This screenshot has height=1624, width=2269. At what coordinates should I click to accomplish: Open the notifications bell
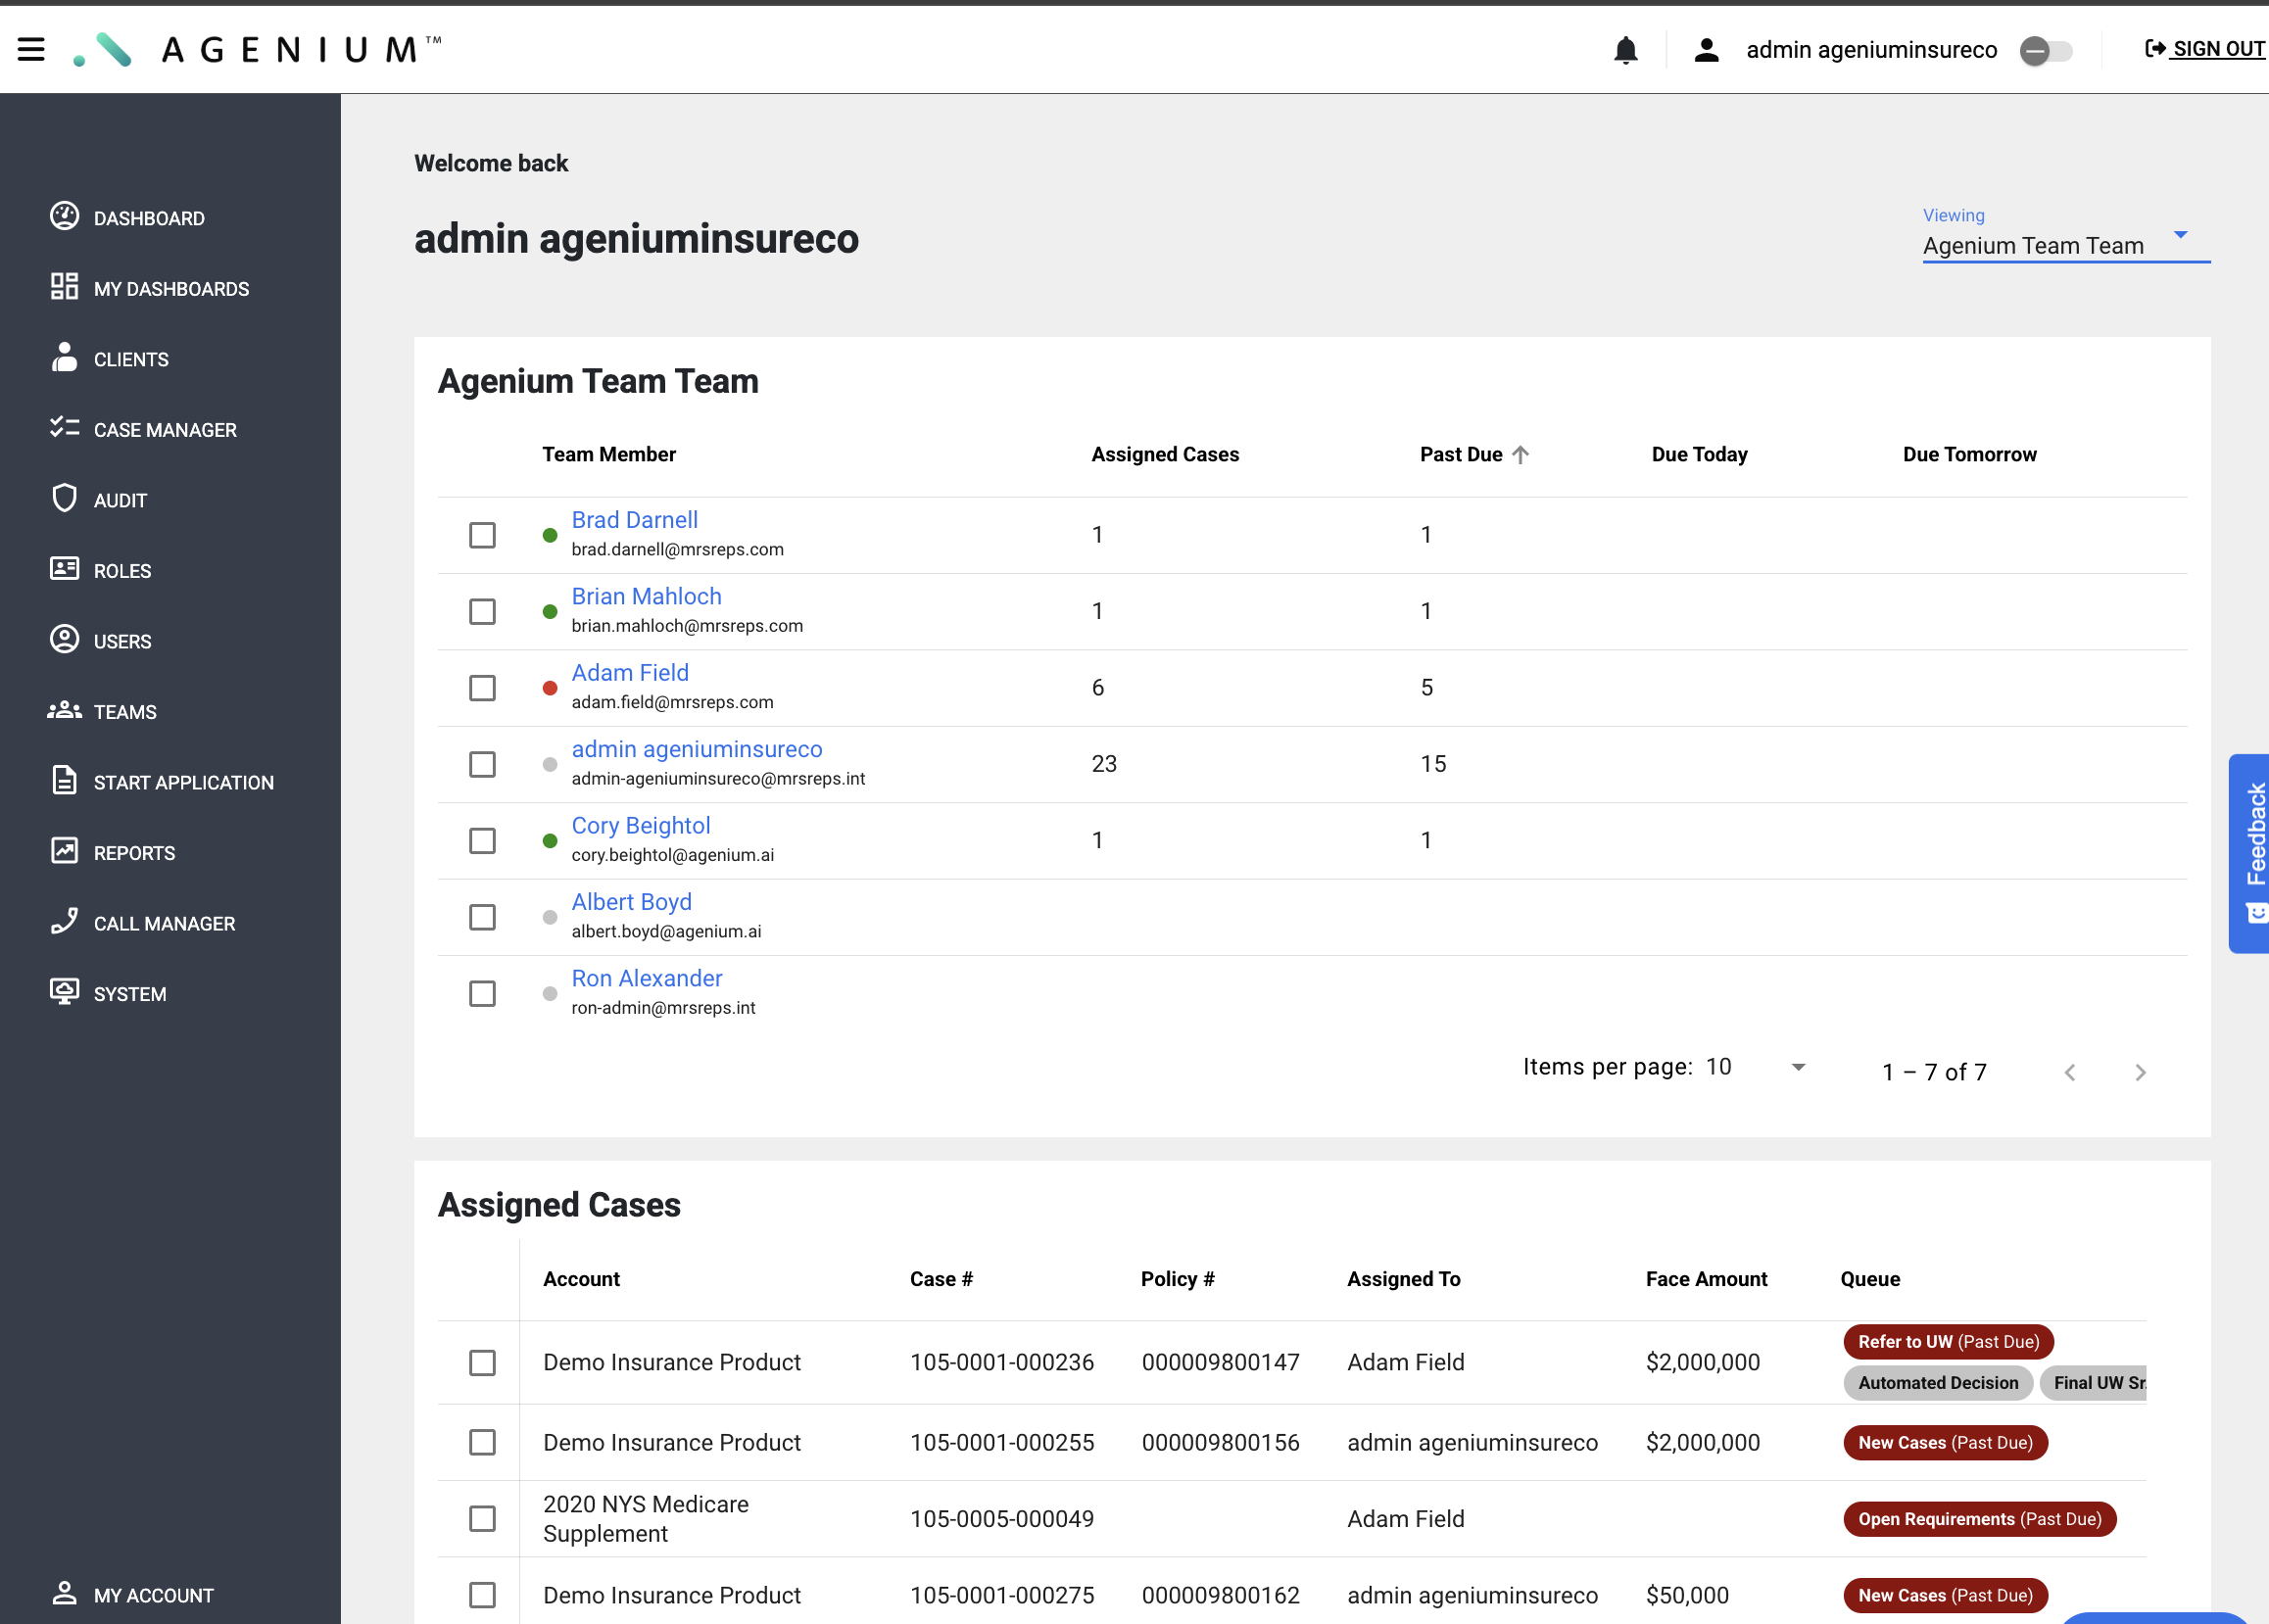1625,49
